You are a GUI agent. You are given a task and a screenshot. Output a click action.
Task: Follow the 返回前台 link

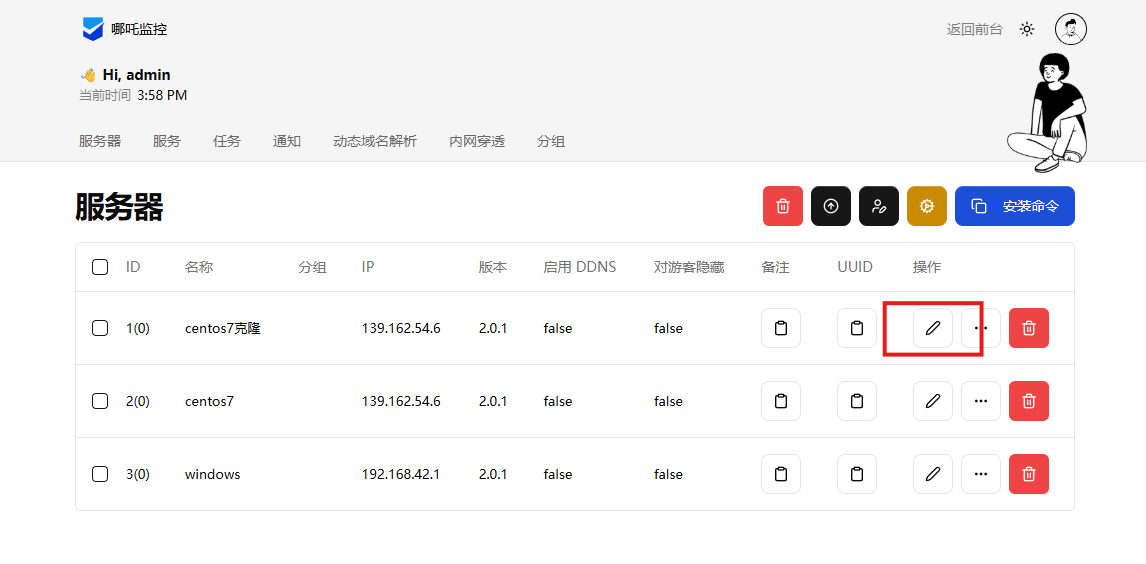click(x=974, y=29)
